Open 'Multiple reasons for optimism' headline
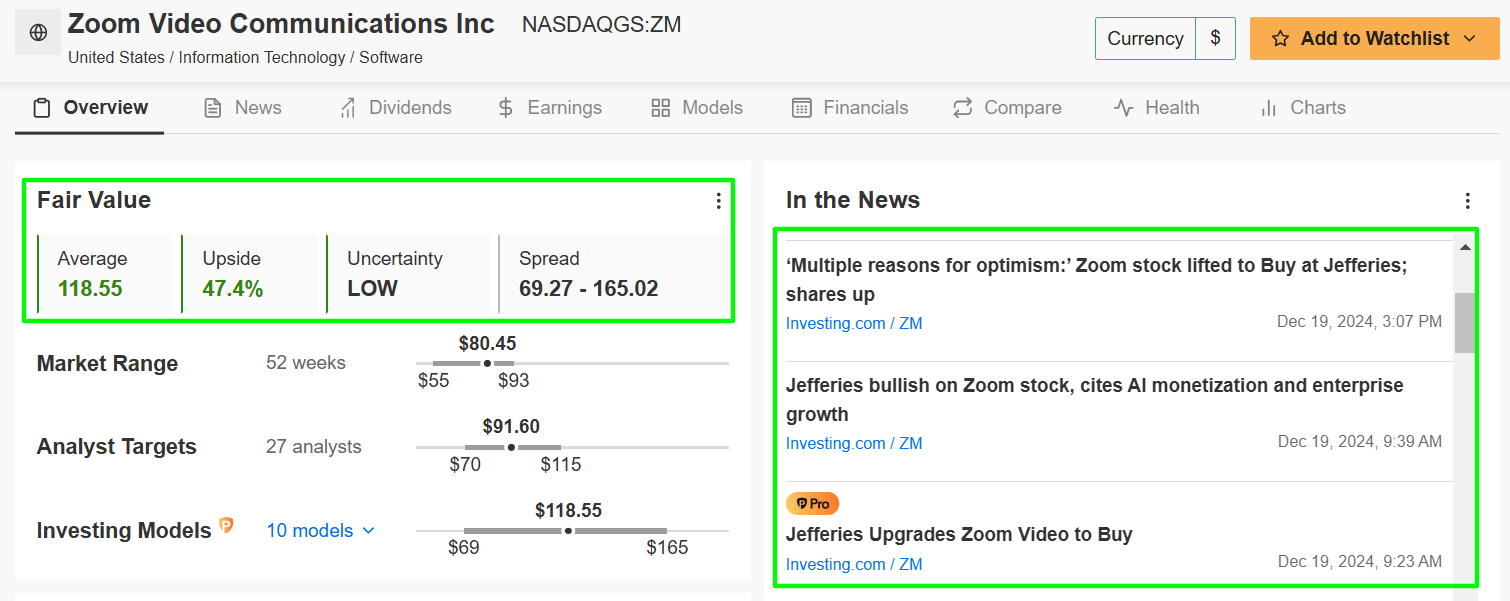This screenshot has width=1510, height=601. pos(1096,279)
